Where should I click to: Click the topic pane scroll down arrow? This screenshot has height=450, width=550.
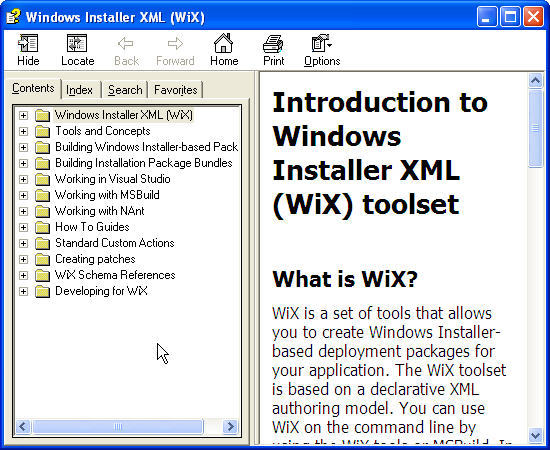click(x=535, y=435)
